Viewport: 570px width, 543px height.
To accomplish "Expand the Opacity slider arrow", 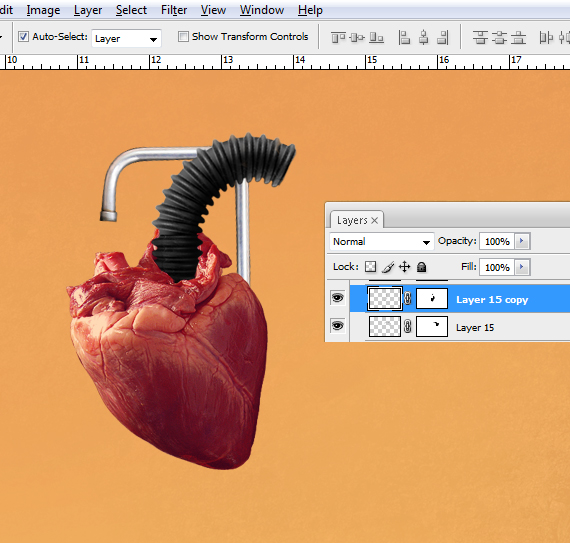I will [522, 241].
